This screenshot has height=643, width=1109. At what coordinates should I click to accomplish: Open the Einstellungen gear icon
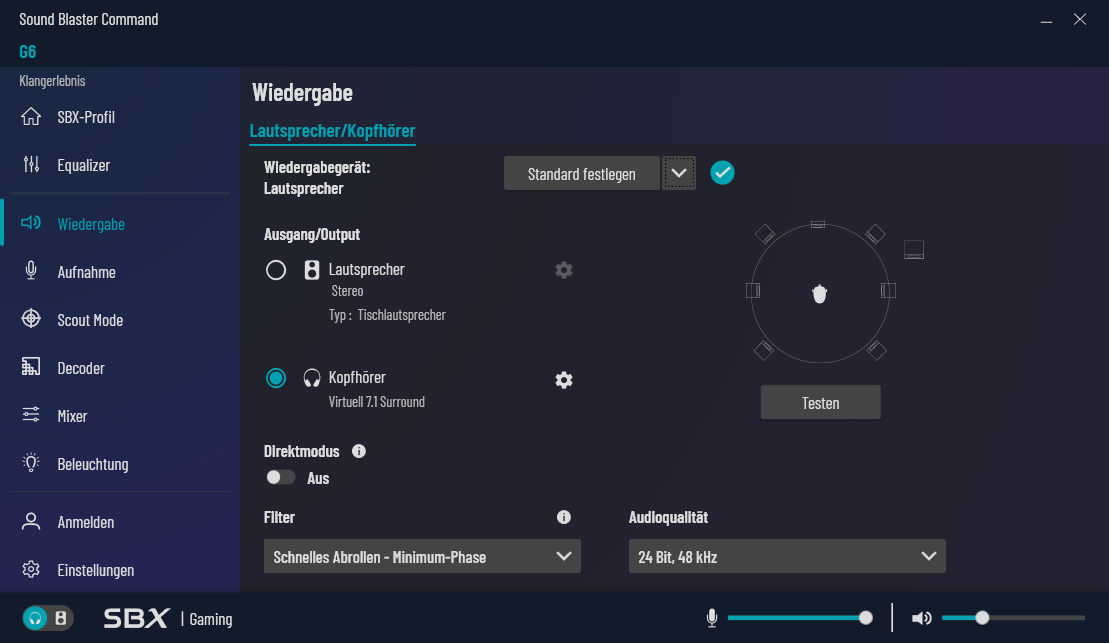[x=31, y=569]
